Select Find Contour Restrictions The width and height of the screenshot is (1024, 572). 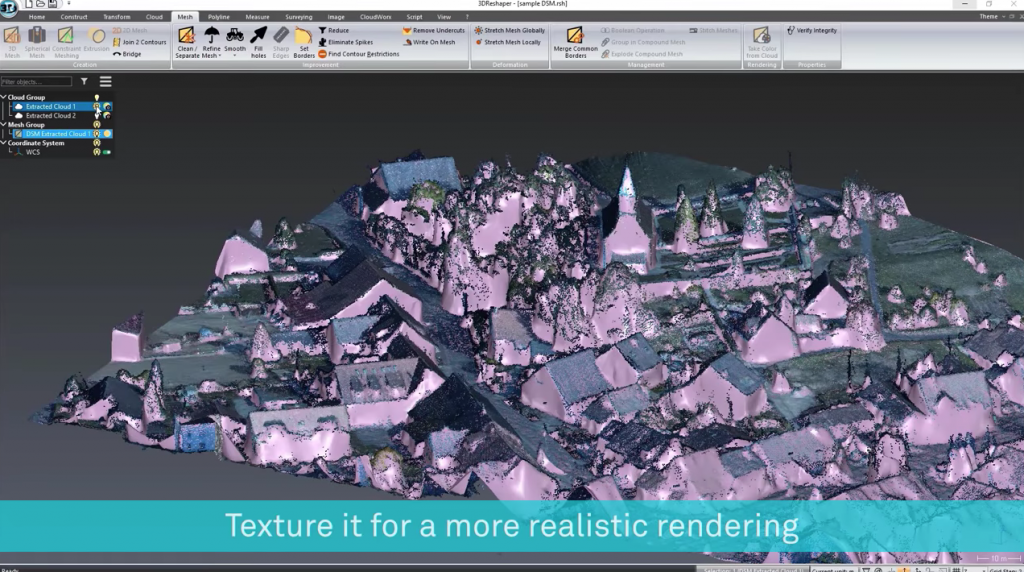click(359, 54)
